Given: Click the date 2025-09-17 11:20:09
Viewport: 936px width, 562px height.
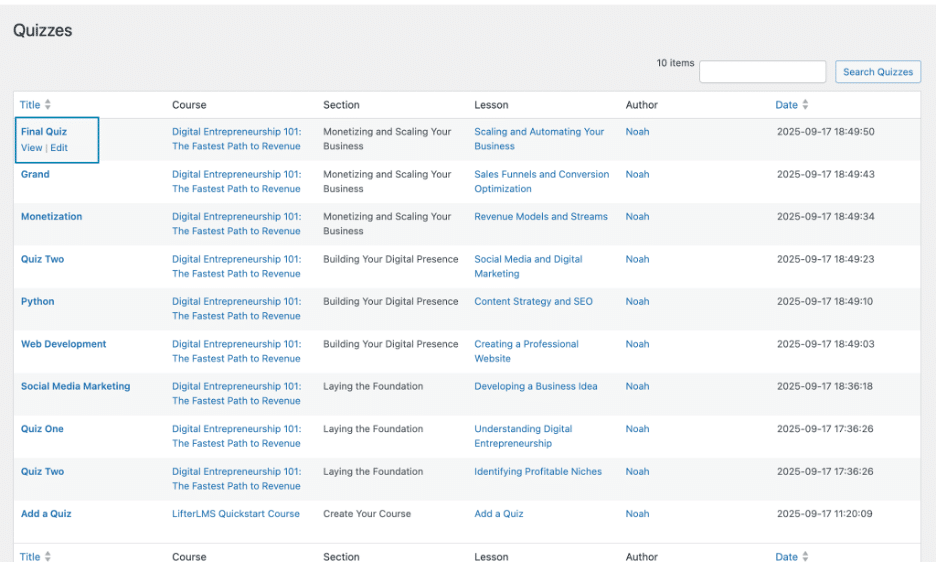Looking at the screenshot, I should [824, 514].
